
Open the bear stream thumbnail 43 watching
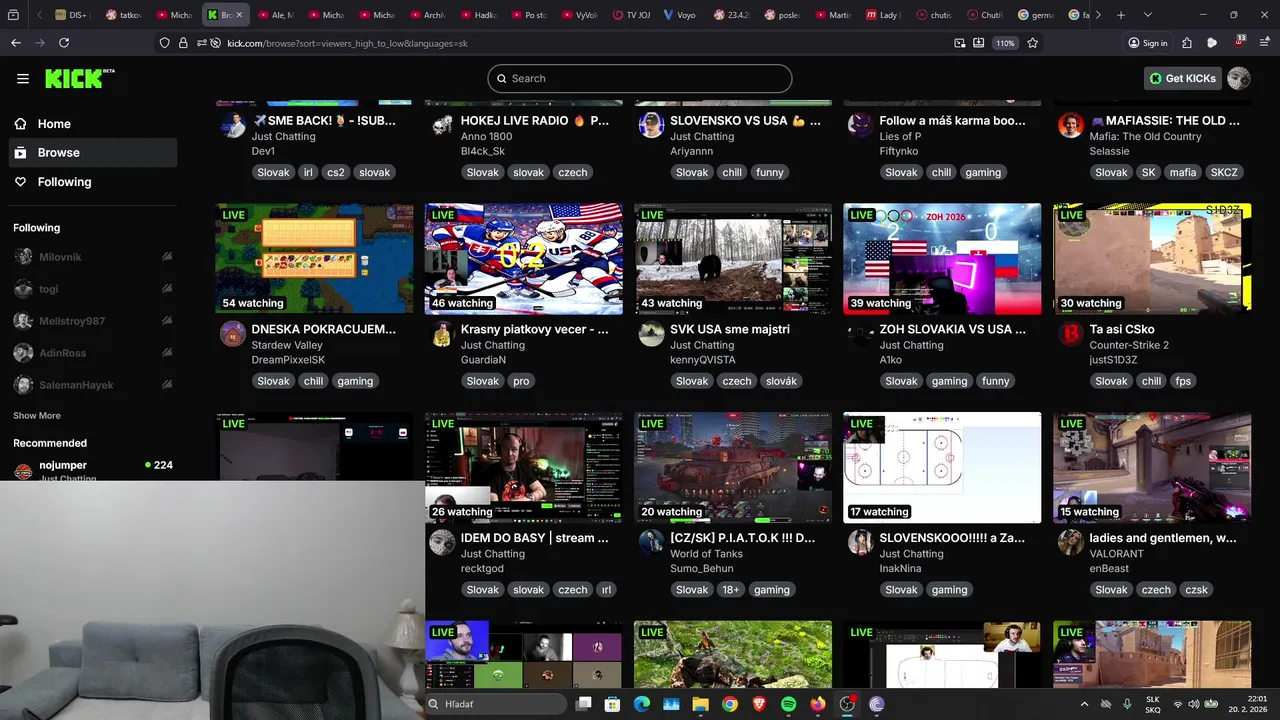coord(733,259)
